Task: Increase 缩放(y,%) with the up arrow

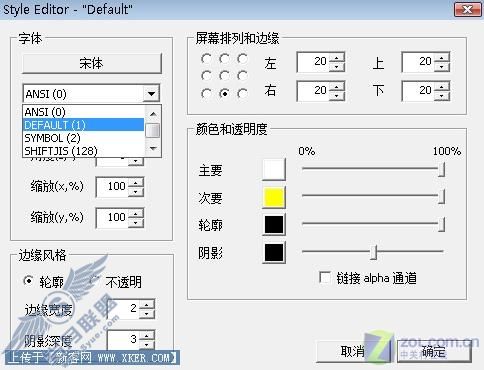Action: coord(136,213)
